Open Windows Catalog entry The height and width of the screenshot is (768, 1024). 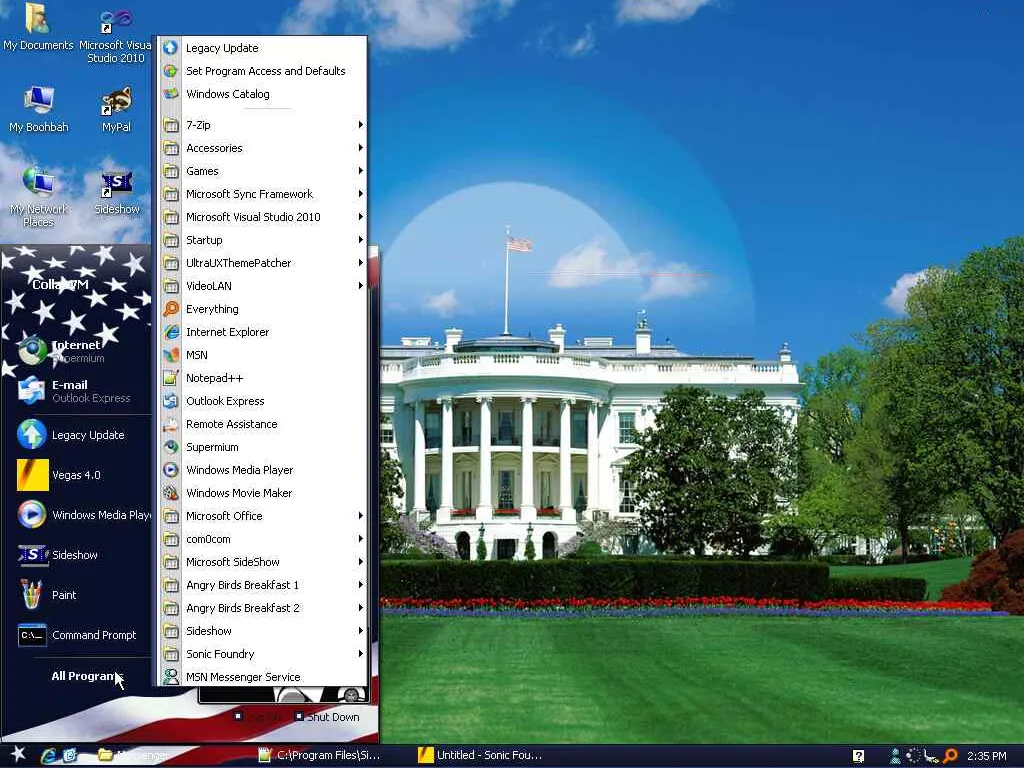pos(261,94)
